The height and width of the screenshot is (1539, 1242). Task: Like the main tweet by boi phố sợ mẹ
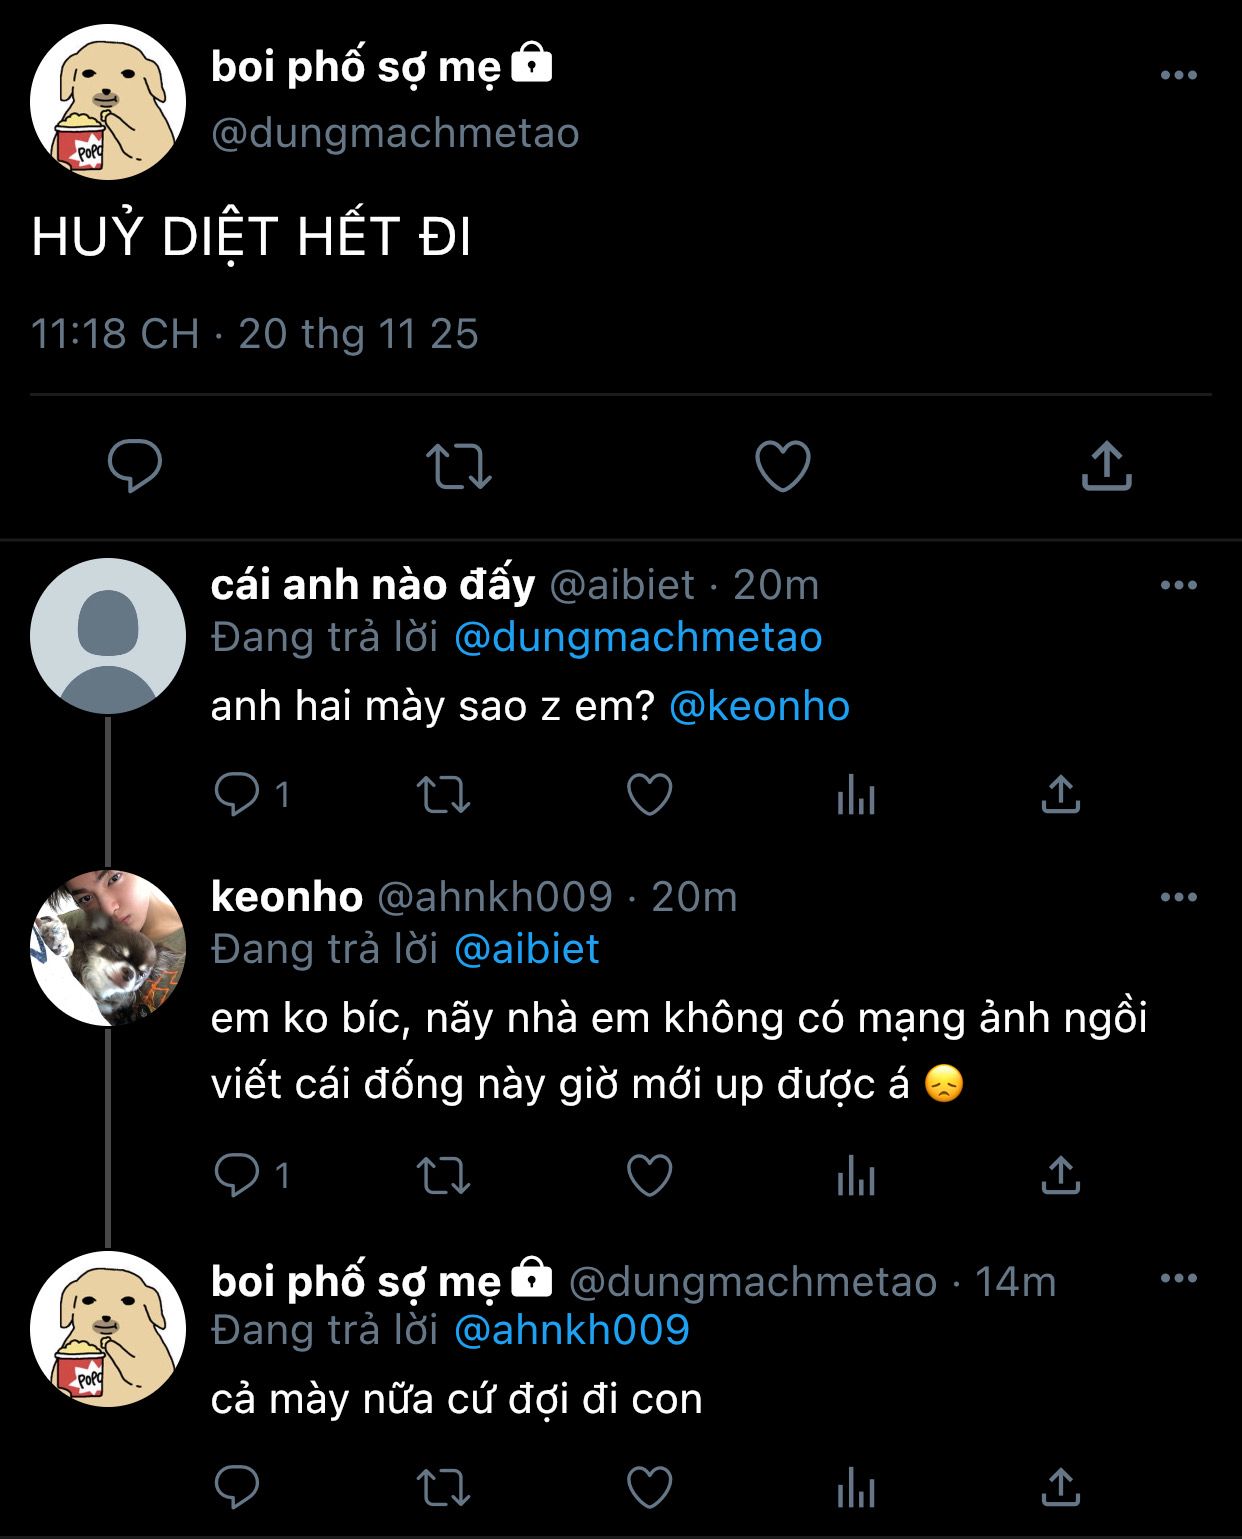[782, 466]
